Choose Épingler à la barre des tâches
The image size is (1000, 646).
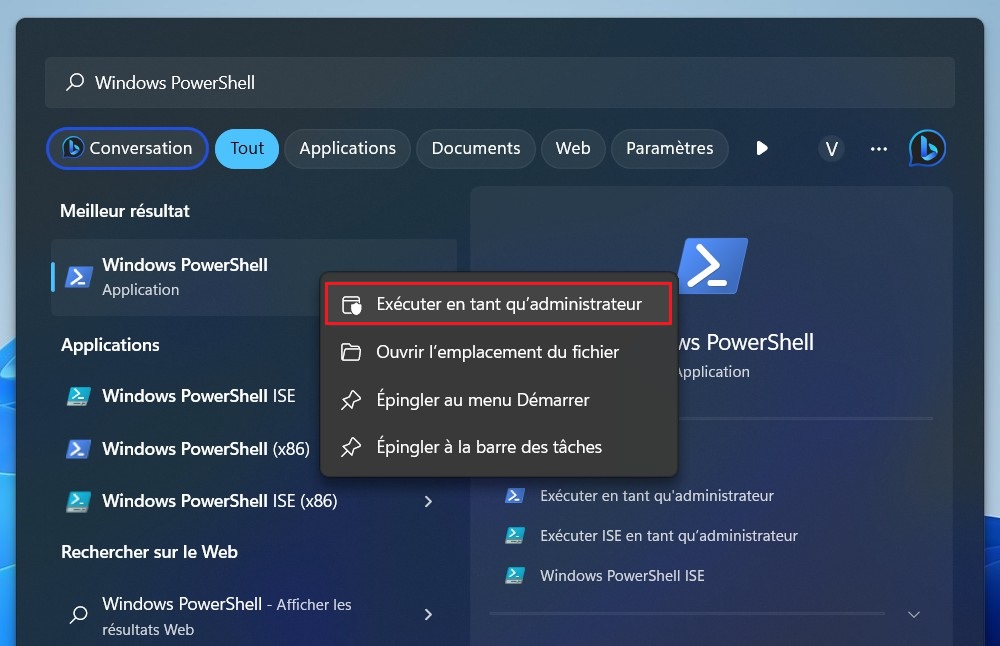point(498,447)
